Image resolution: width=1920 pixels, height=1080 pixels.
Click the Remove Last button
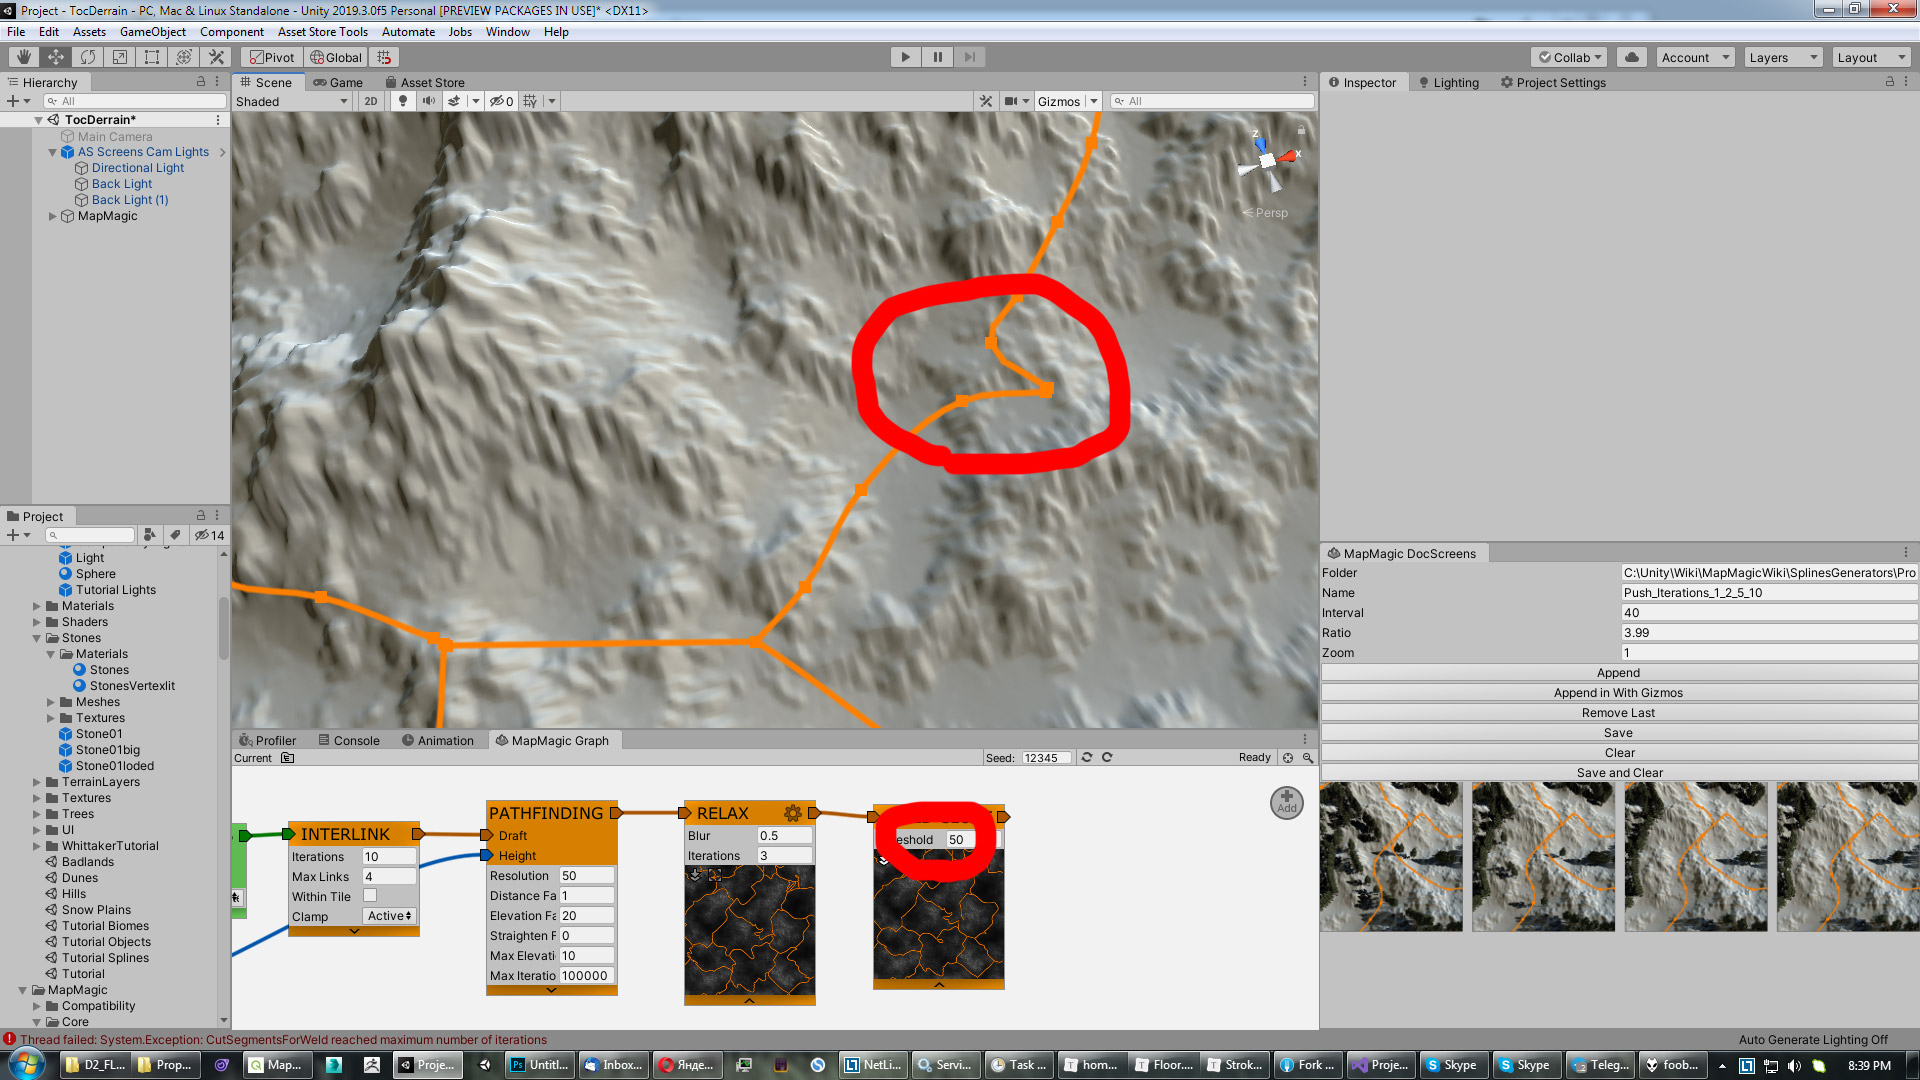click(1619, 713)
